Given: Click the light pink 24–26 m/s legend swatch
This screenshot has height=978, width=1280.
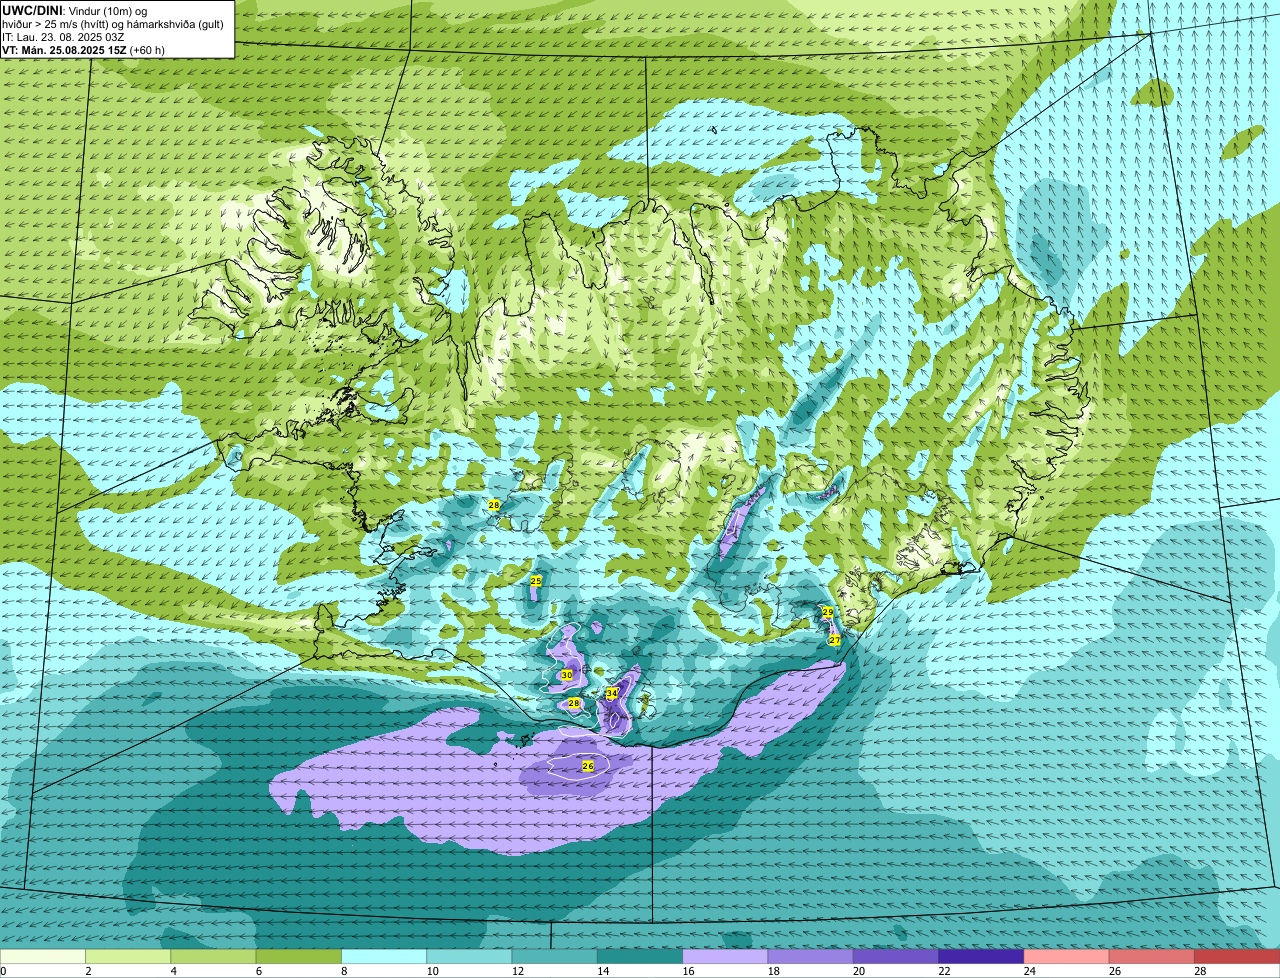Looking at the screenshot, I should (x=1067, y=957).
